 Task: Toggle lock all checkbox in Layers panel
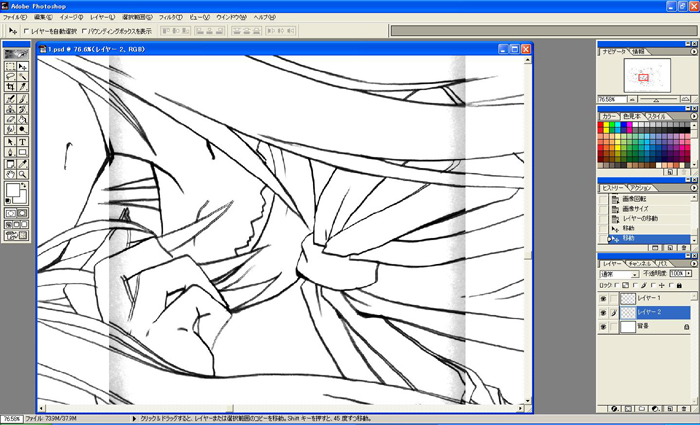[671, 285]
